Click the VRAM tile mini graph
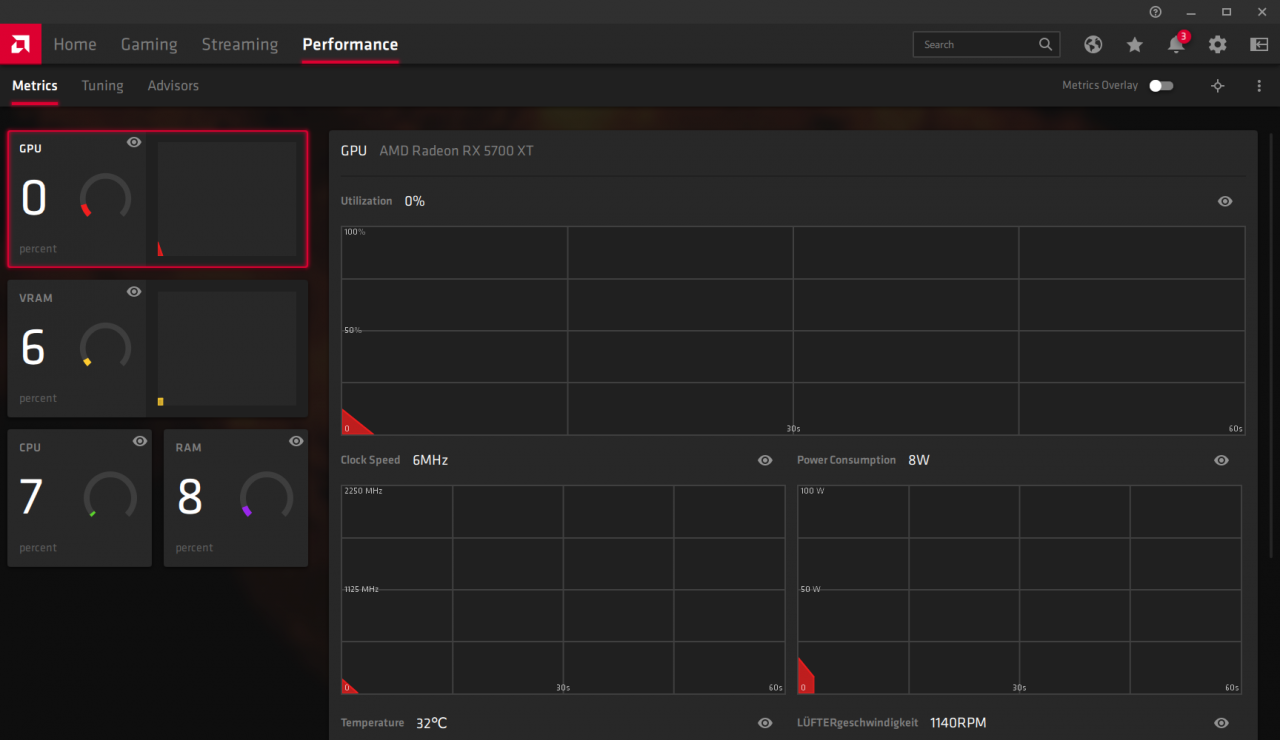The width and height of the screenshot is (1280, 740). point(227,349)
